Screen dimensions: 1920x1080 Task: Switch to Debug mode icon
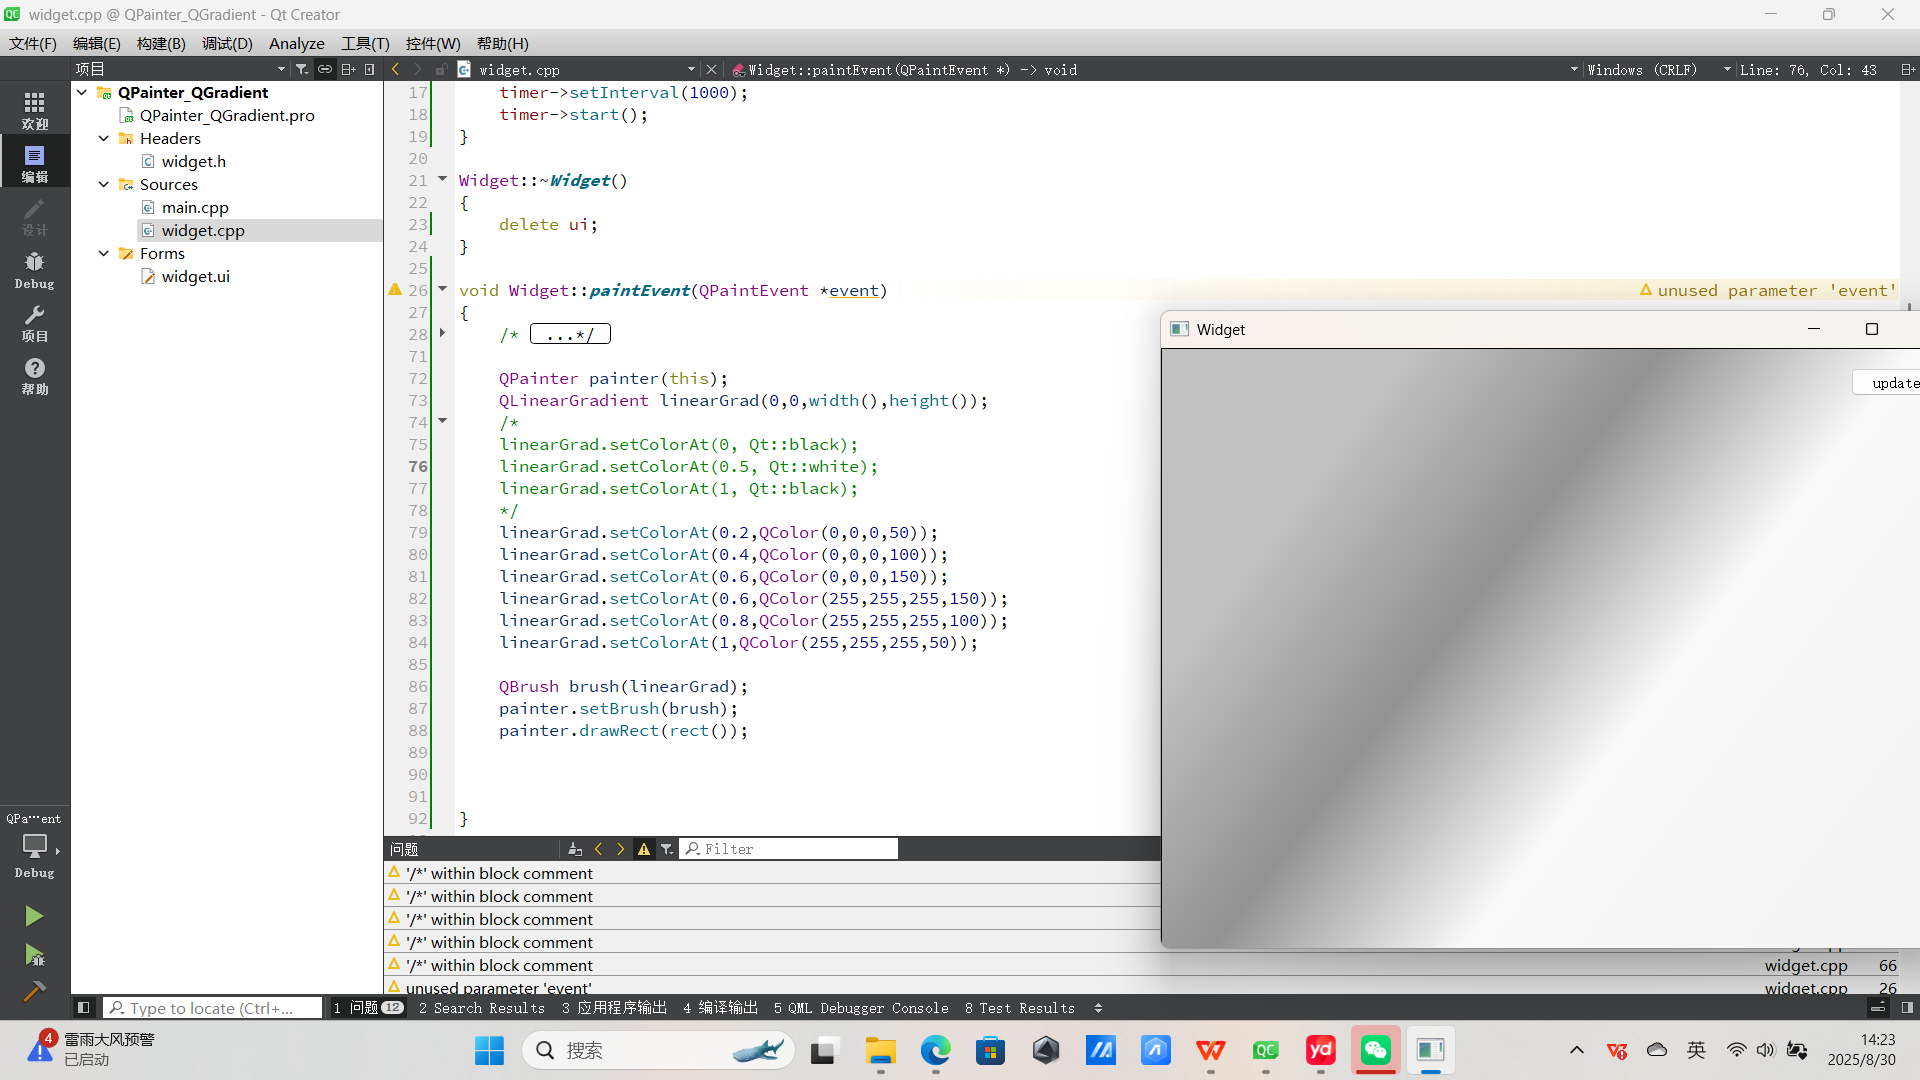34,270
